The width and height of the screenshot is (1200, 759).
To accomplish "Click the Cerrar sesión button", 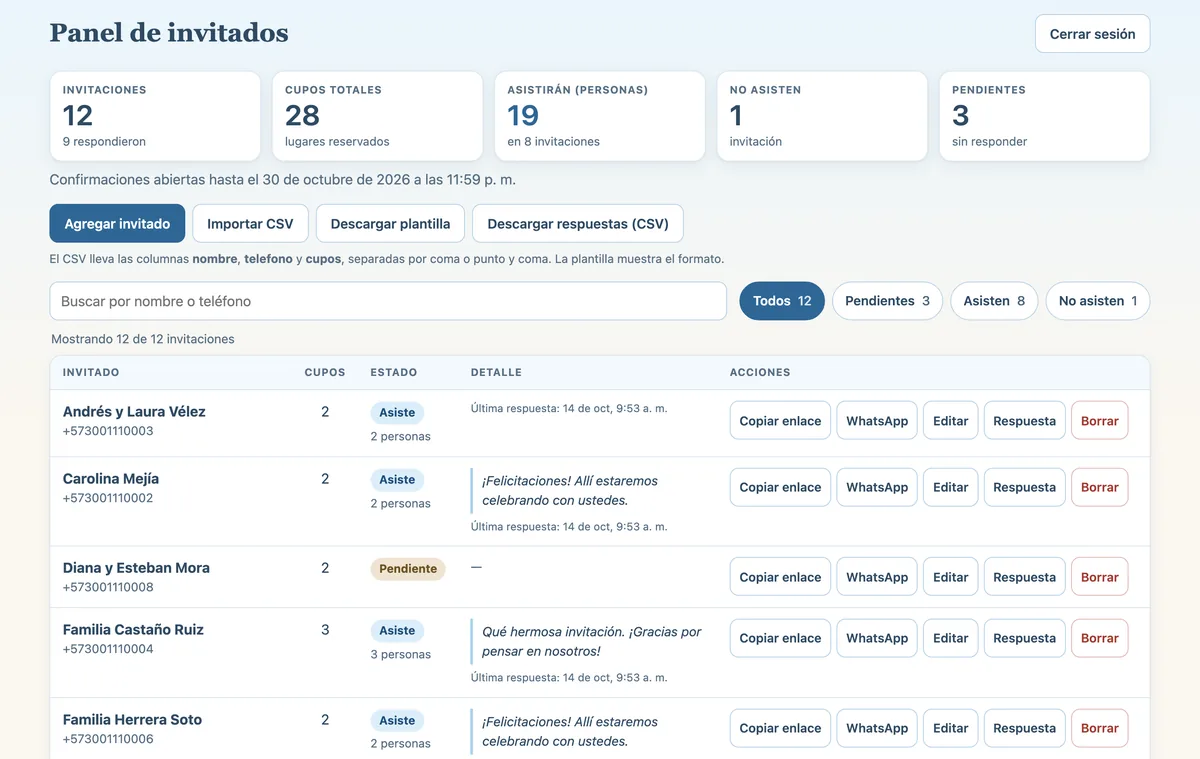I will [x=1092, y=34].
